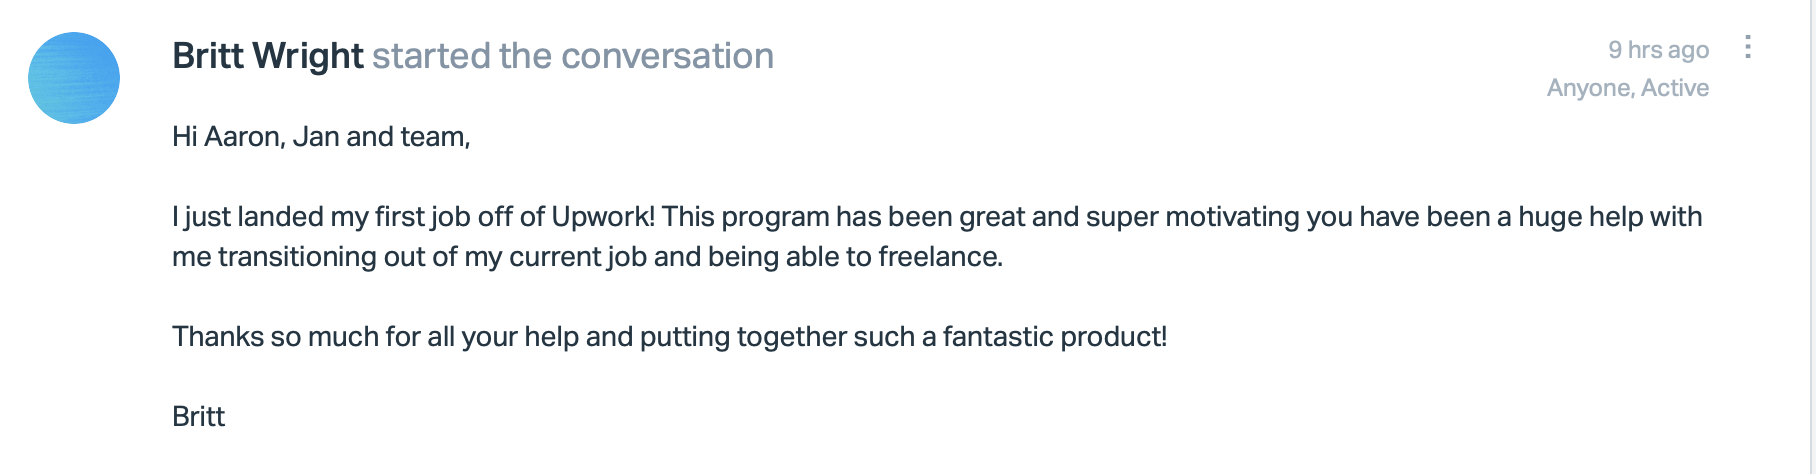Click the phrase "I just landed my first job"
The image size is (1816, 474).
(319, 217)
